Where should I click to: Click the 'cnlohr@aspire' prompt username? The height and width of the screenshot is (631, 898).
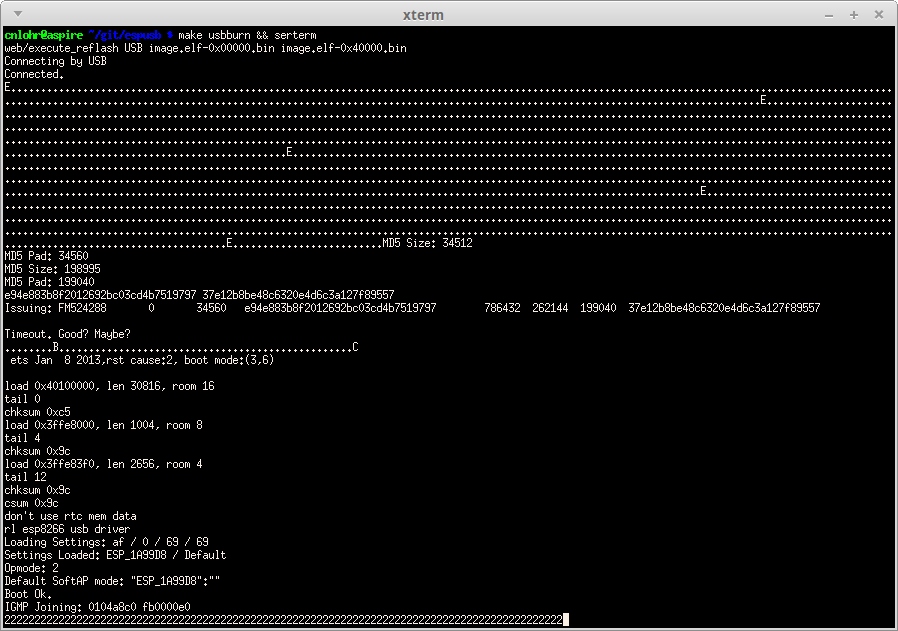[x=44, y=35]
